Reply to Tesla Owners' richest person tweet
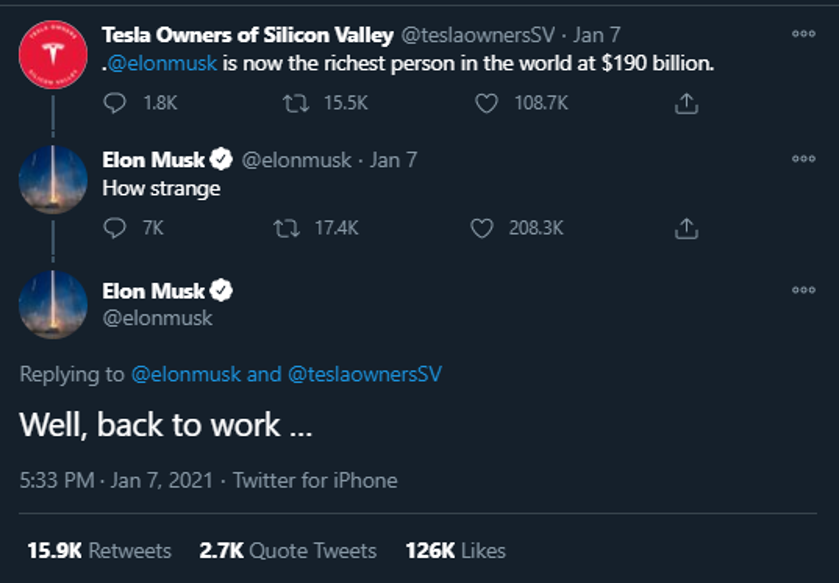This screenshot has height=583, width=839. (116, 103)
